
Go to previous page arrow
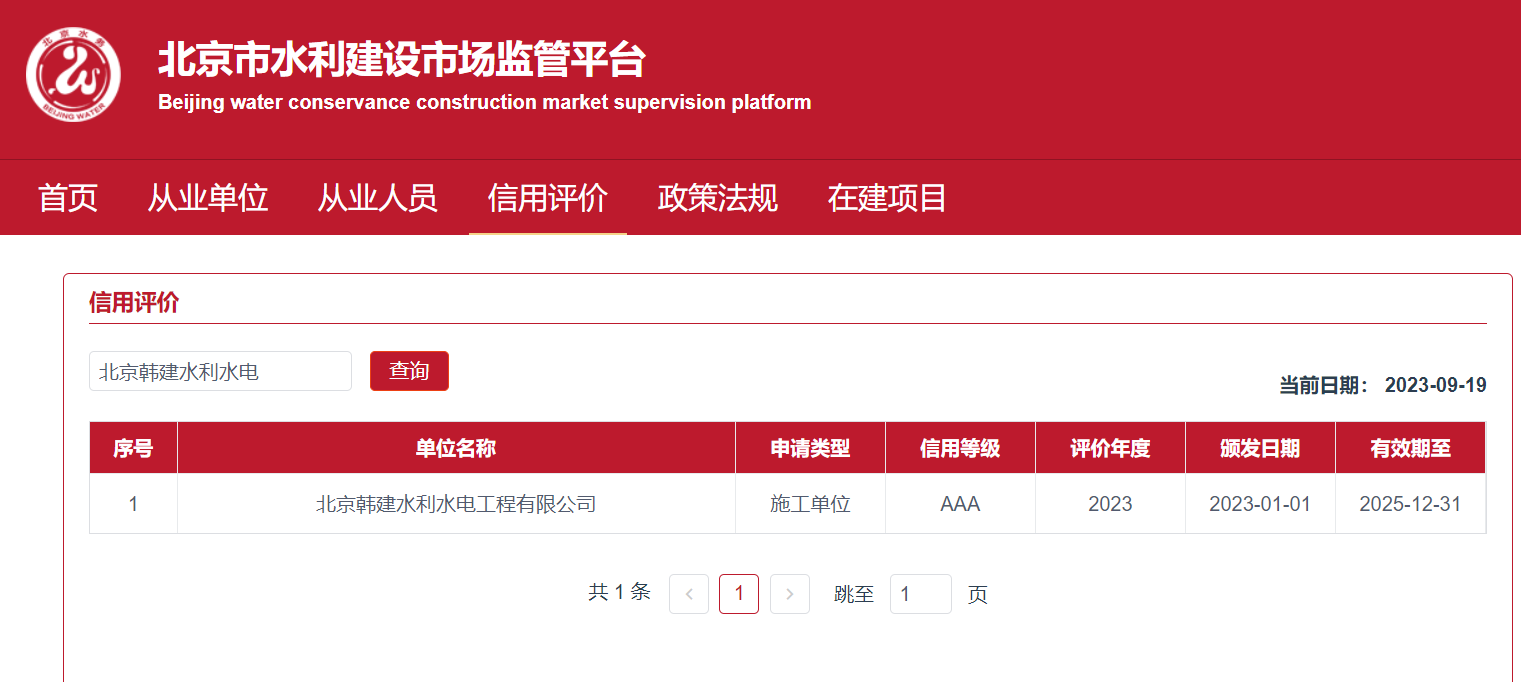(688, 594)
